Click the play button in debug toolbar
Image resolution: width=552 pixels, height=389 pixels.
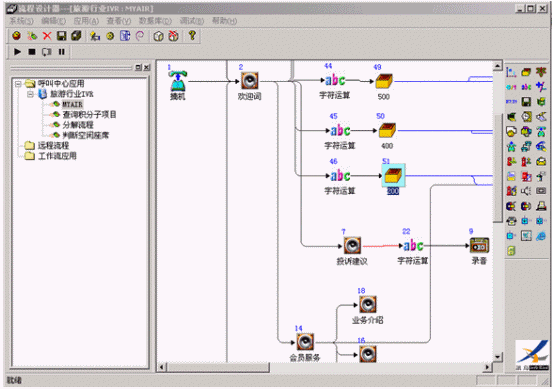(x=17, y=52)
